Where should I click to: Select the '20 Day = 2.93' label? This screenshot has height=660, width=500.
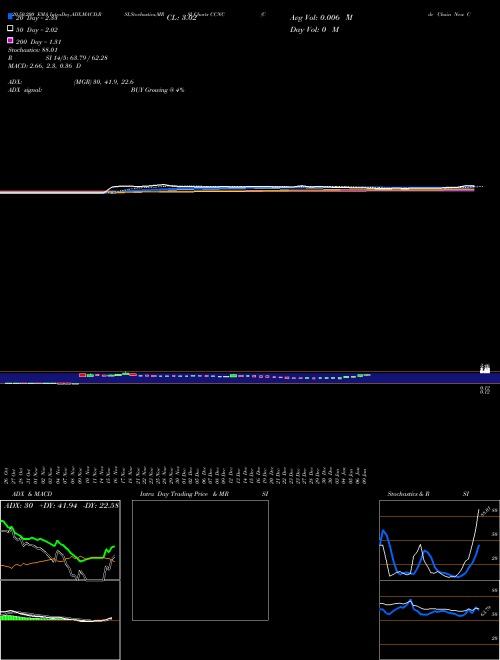pos(37,18)
